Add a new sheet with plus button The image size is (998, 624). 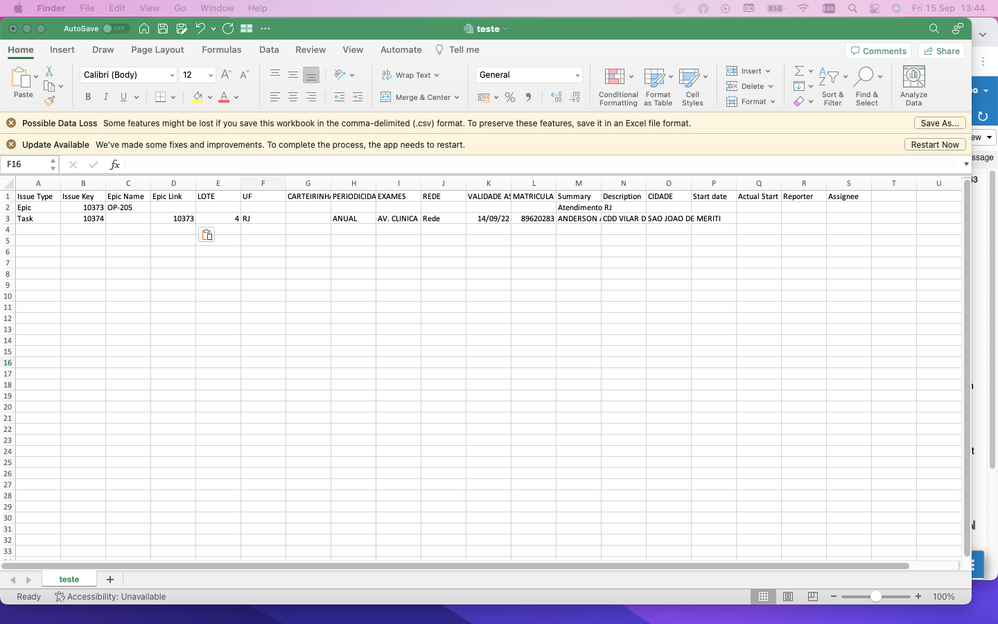click(x=110, y=579)
